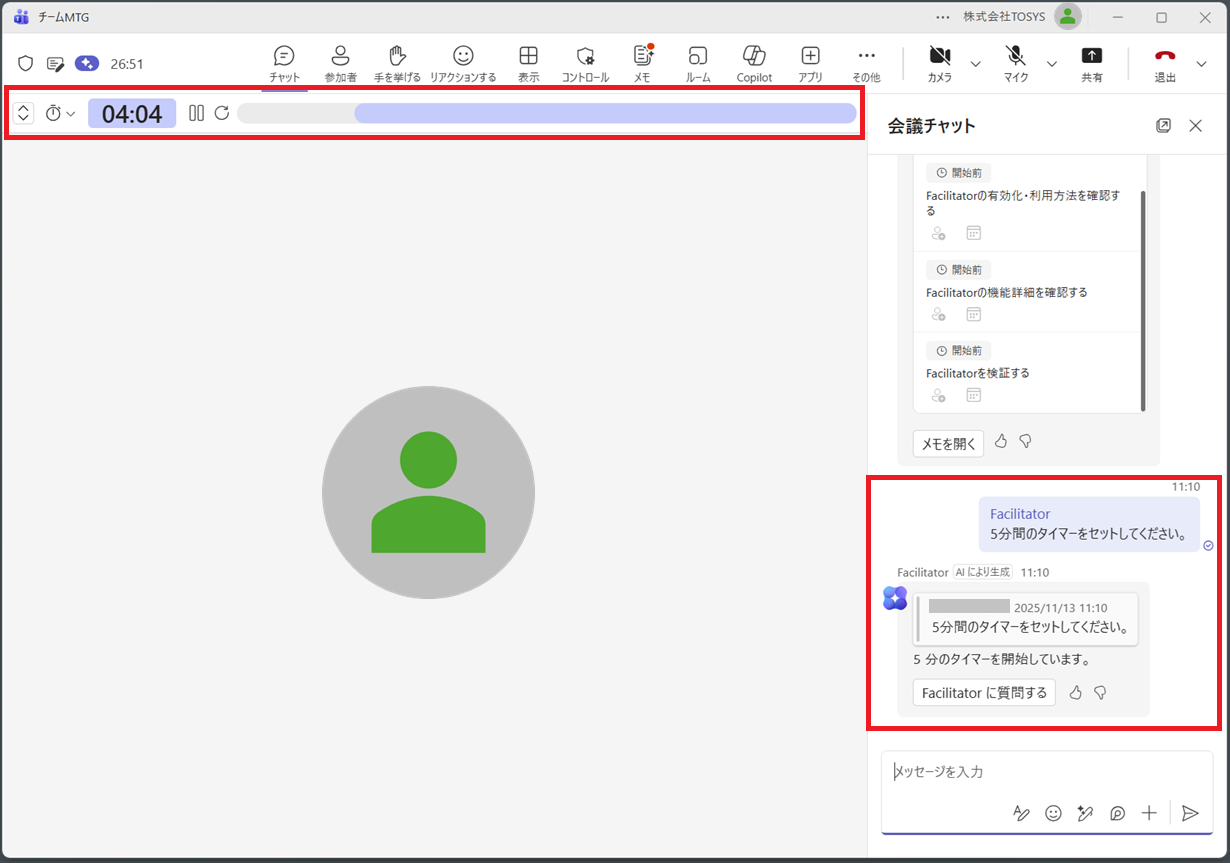1230x863 pixels.
Task: Open breakout rooms via ルーム
Action: tap(698, 63)
